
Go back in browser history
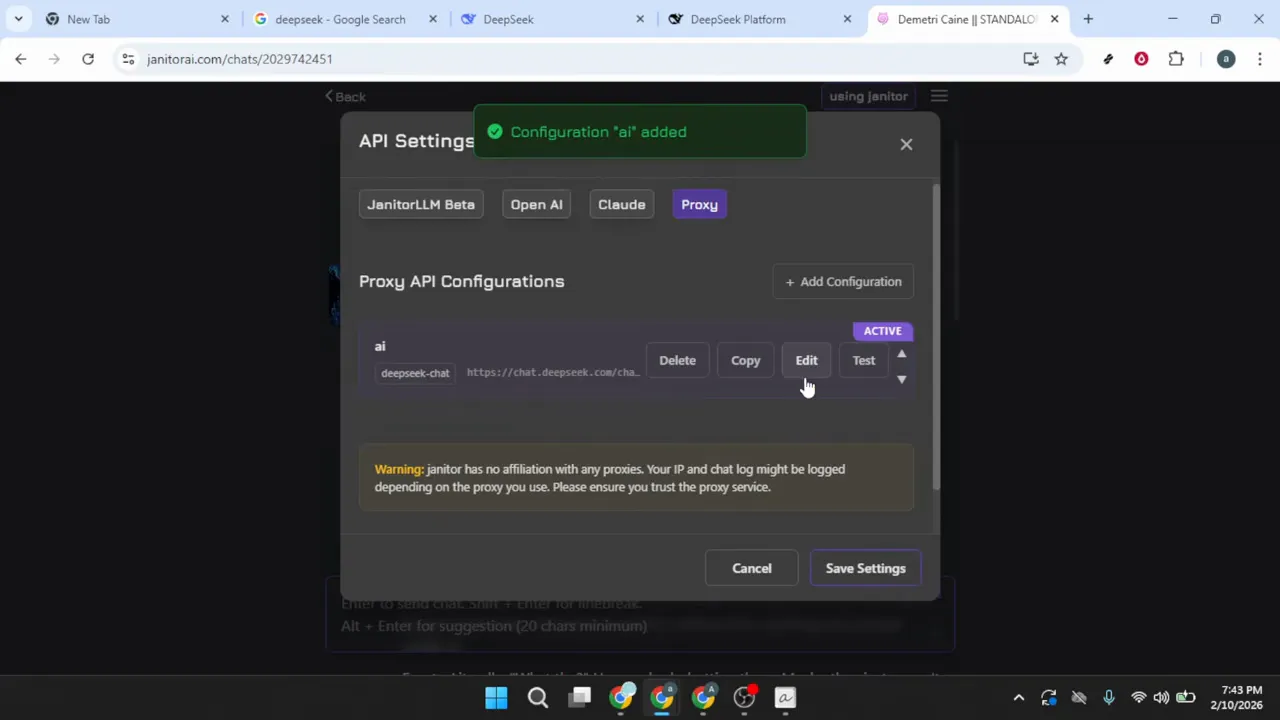point(21,59)
